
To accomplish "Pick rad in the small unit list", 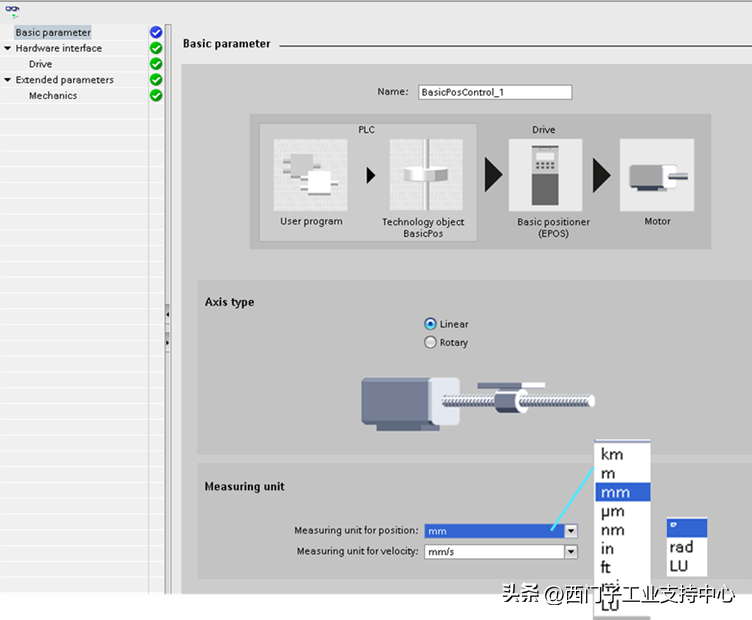I will pos(682,547).
